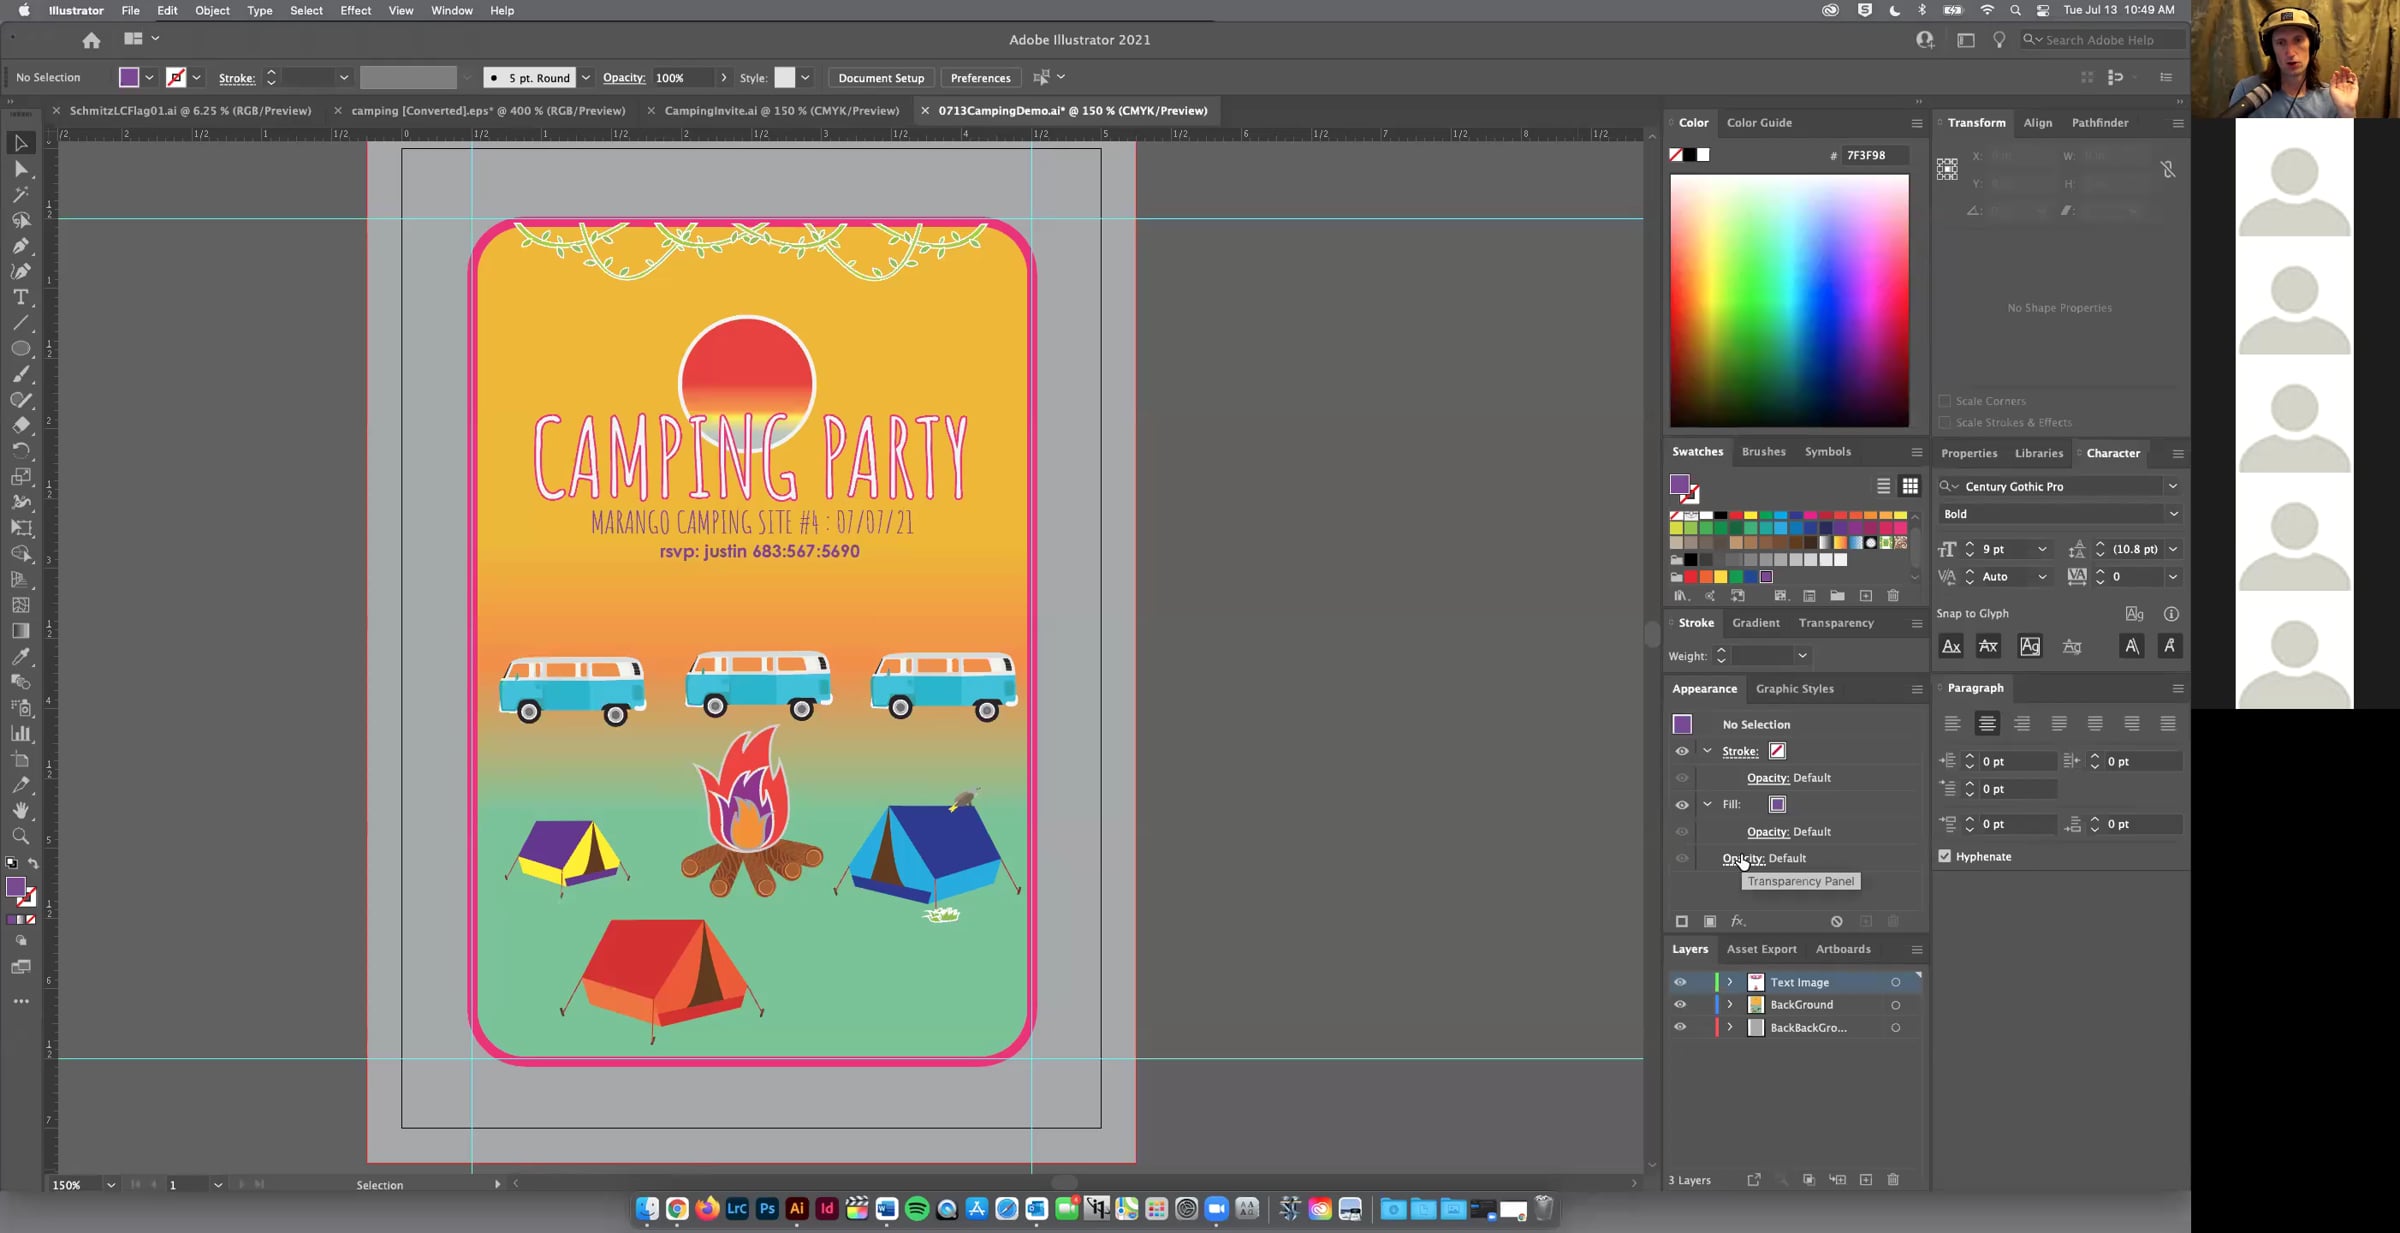Expand the Text Image layer
The height and width of the screenshot is (1233, 2400).
click(x=1730, y=982)
